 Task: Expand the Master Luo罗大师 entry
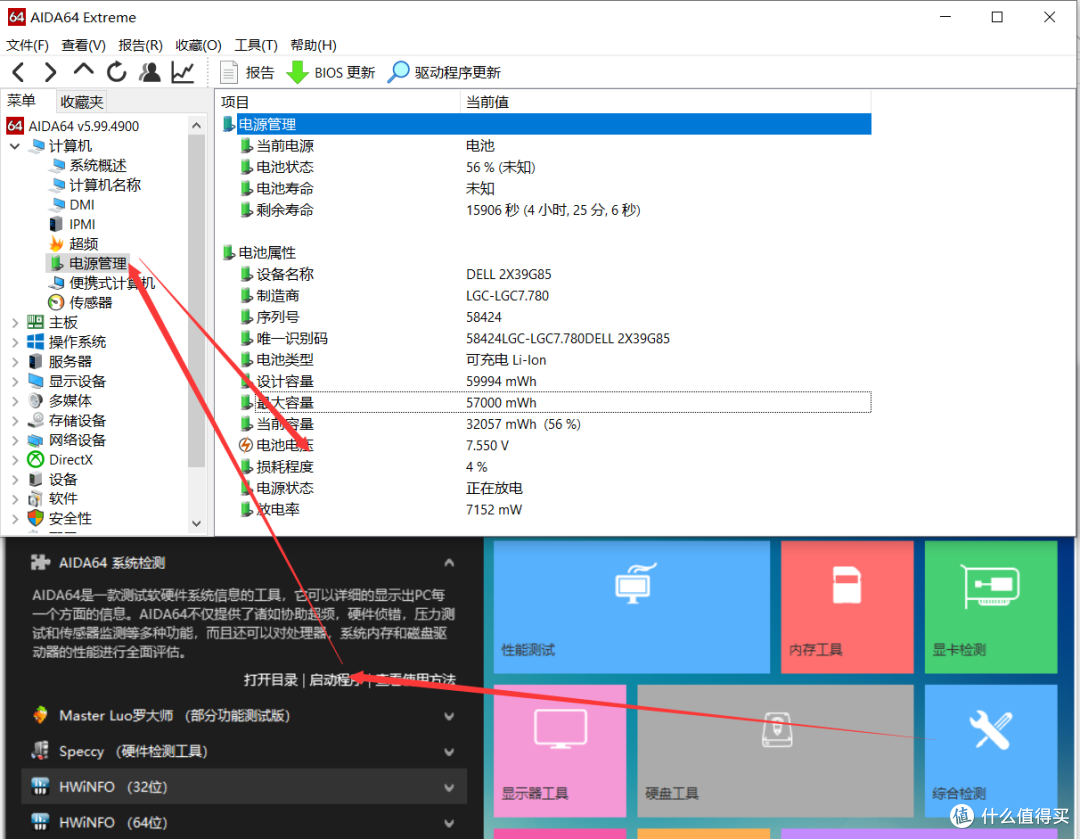pos(449,716)
